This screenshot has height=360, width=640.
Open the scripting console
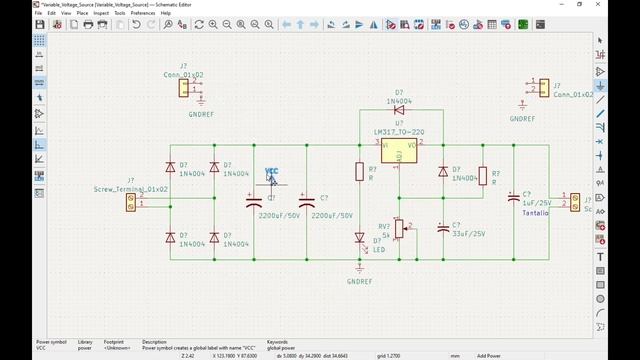[540, 24]
